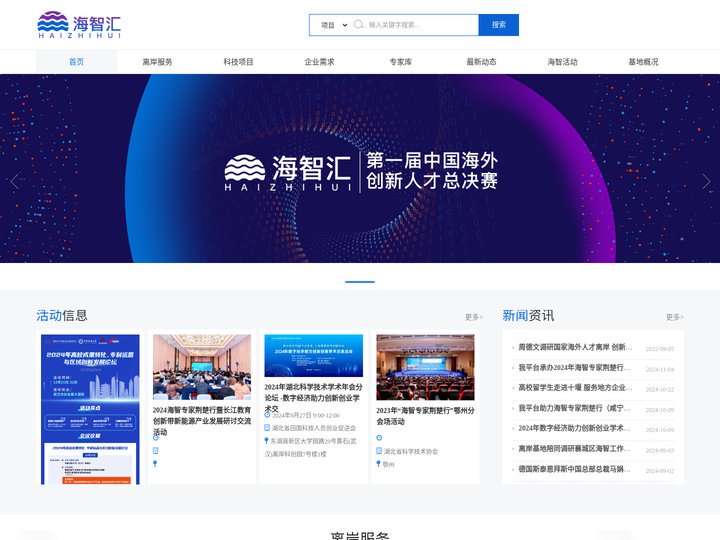Screen dimensions: 720x540
Task: Click the blue 搜索 button
Action: point(499,25)
